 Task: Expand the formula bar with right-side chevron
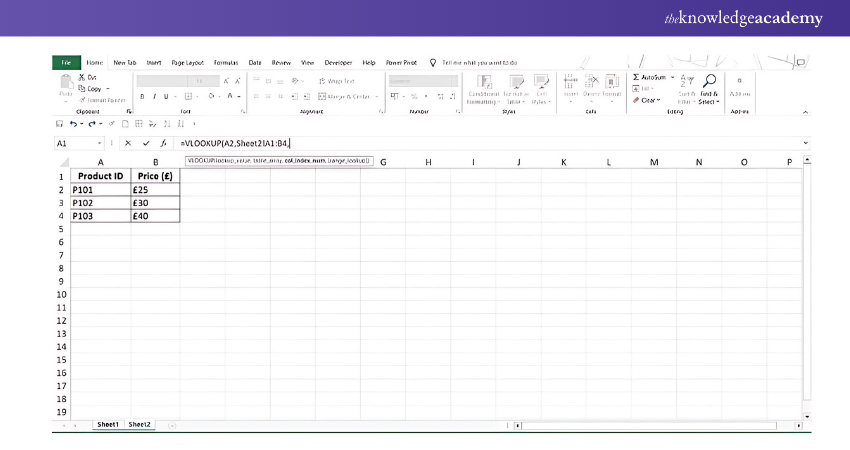[805, 143]
